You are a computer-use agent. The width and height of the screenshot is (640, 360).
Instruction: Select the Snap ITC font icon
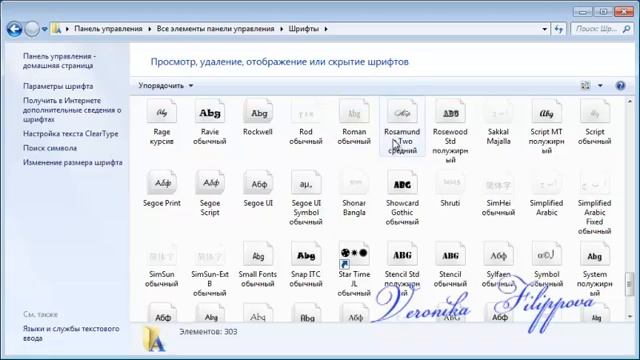tap(306, 254)
